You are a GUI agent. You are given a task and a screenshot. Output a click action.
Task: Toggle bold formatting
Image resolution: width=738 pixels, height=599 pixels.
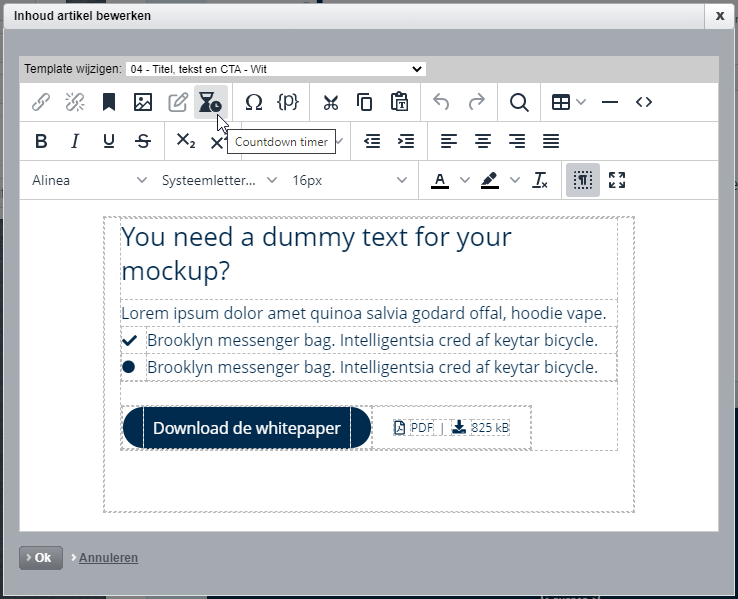coord(41,141)
